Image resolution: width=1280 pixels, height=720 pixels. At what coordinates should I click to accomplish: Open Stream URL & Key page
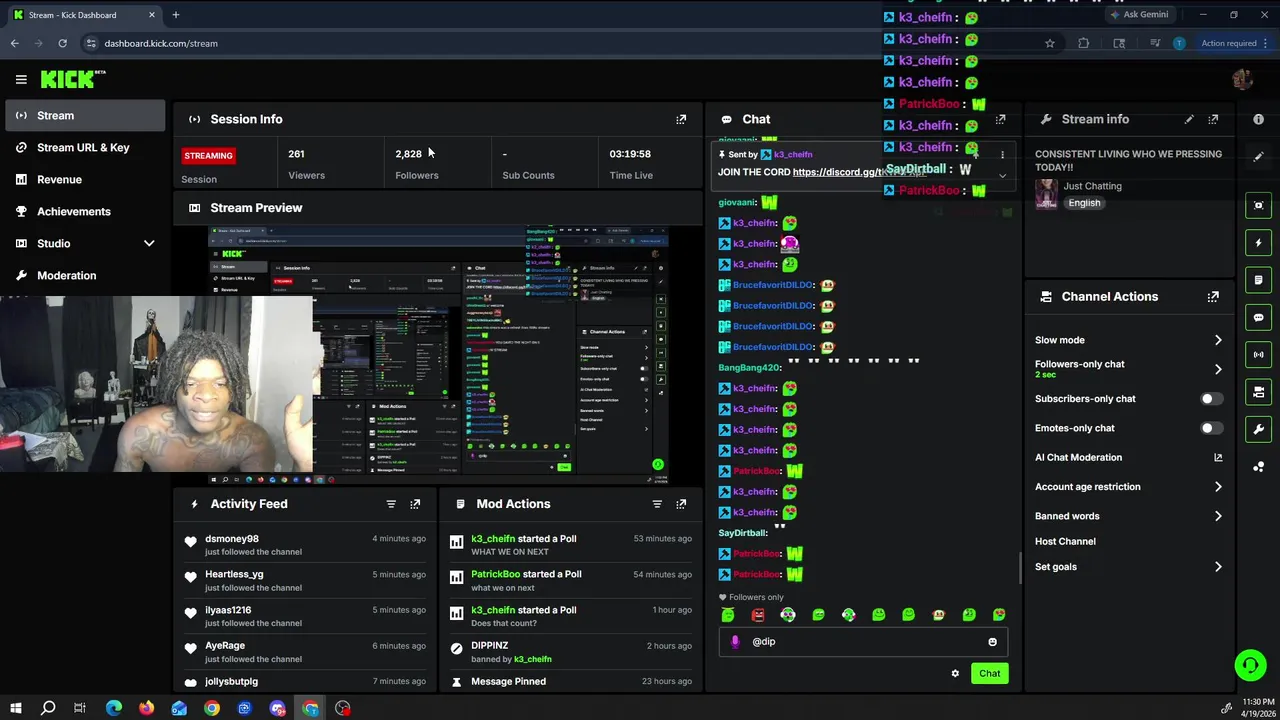[85, 147]
